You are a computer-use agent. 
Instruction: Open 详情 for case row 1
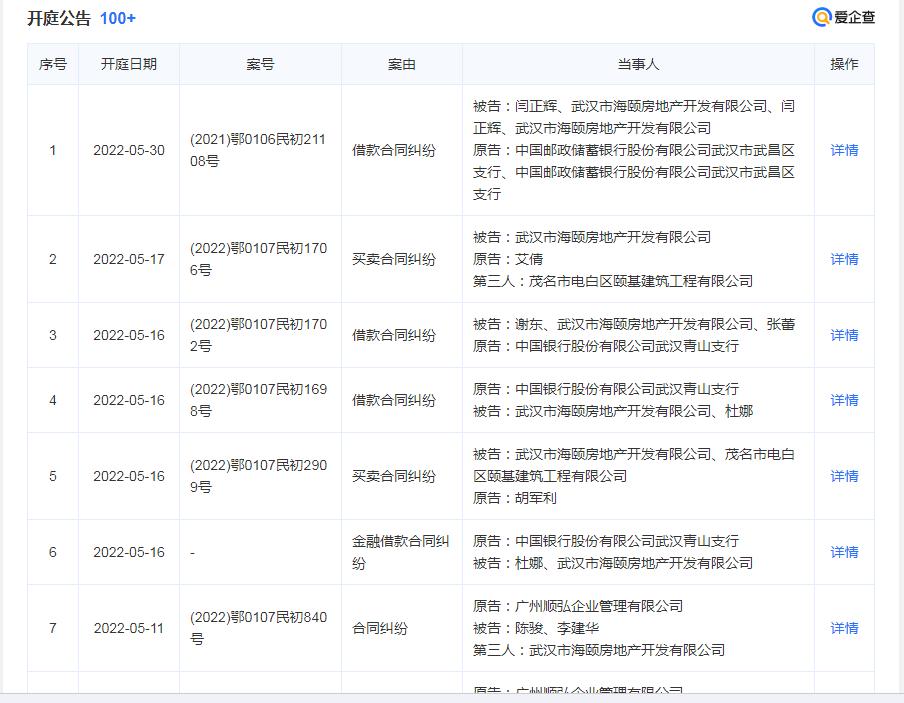tap(844, 150)
